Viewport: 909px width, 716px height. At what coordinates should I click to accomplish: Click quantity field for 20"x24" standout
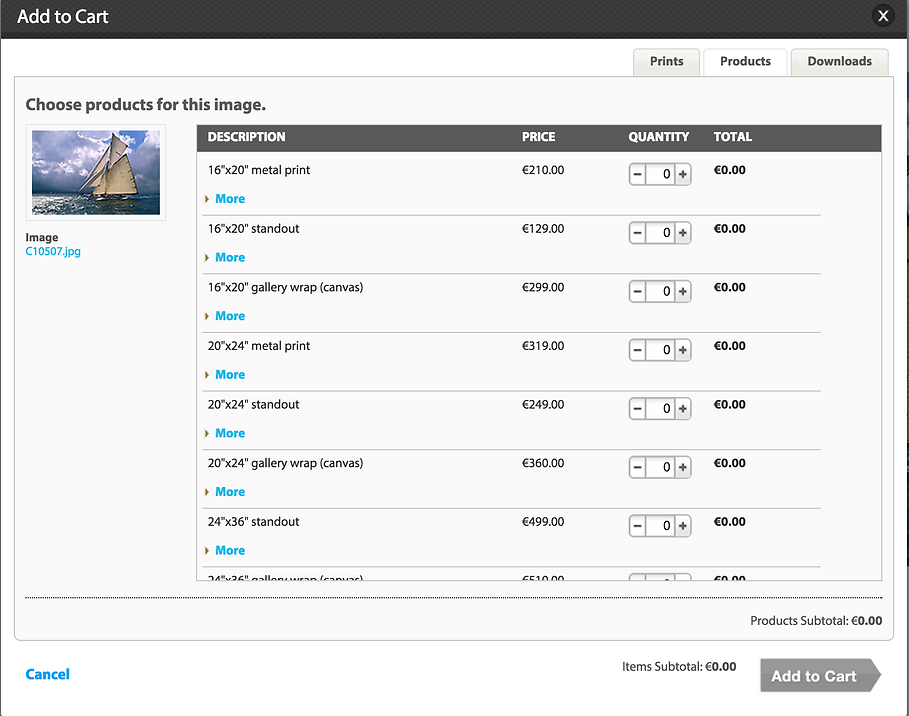[x=660, y=409]
